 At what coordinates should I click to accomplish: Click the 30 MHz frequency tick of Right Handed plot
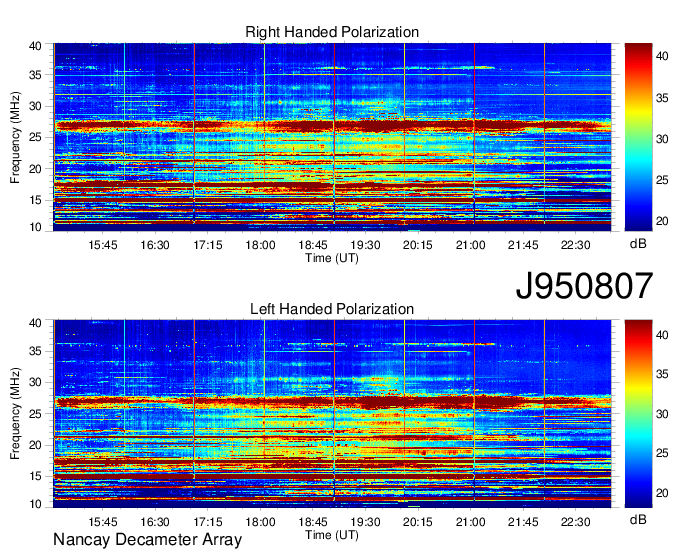point(35,106)
